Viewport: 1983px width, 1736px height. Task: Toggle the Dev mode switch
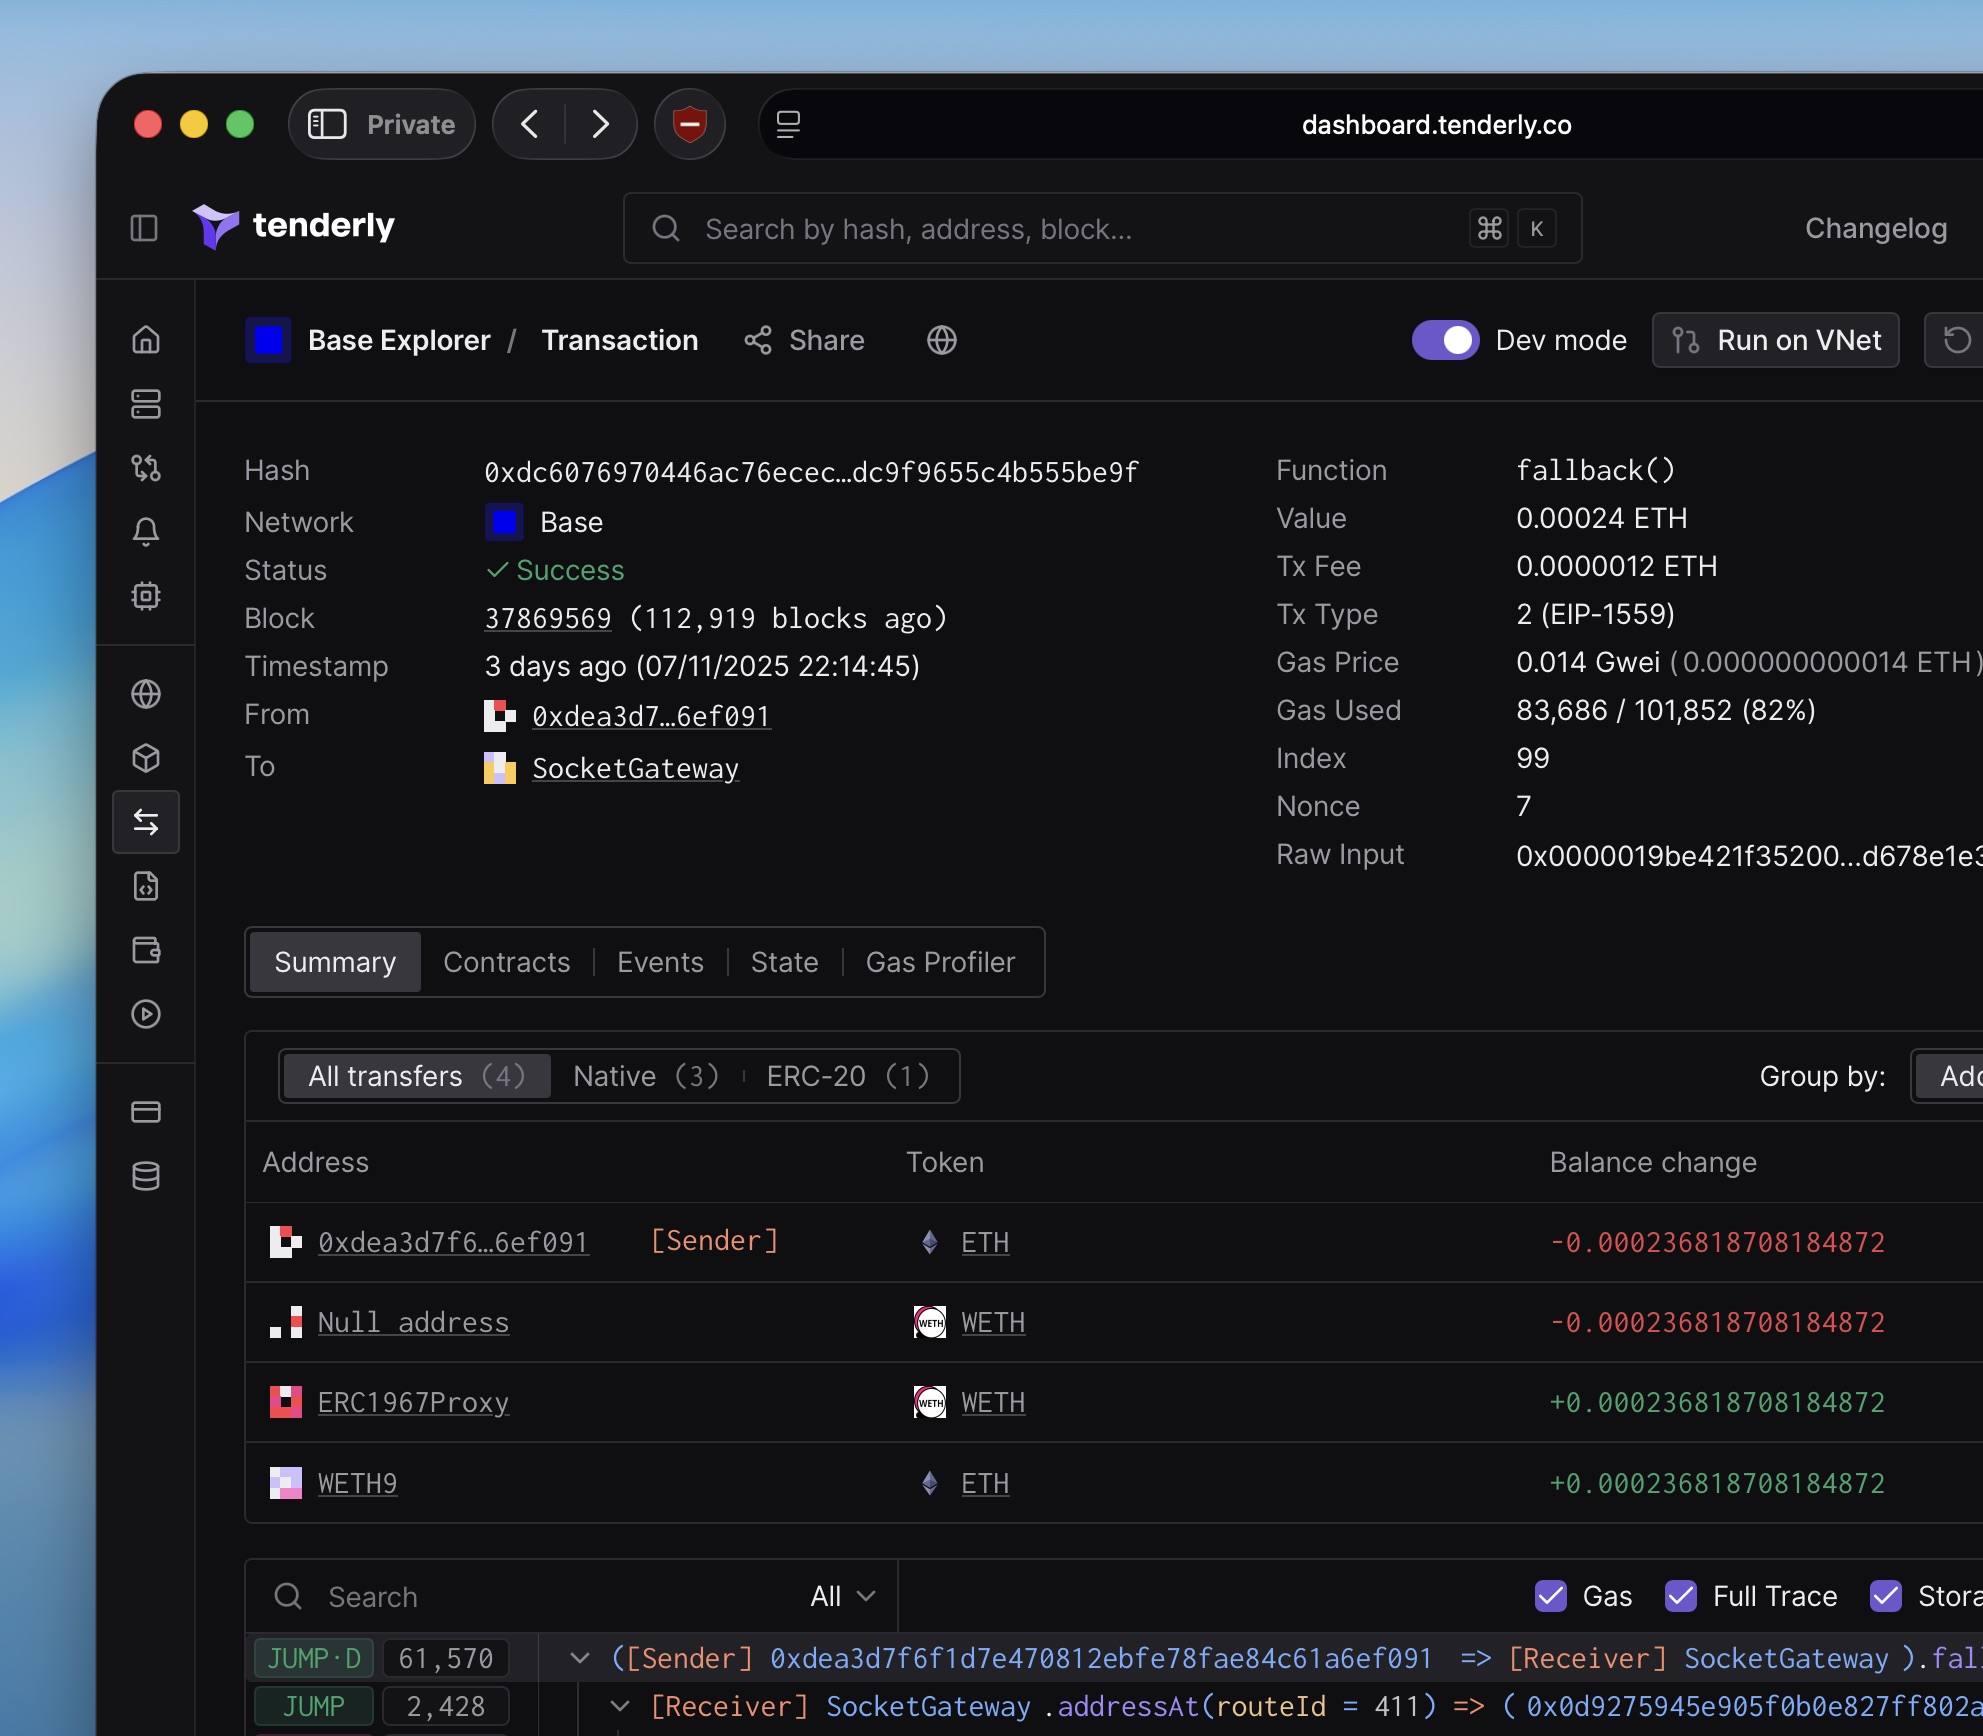click(1445, 340)
